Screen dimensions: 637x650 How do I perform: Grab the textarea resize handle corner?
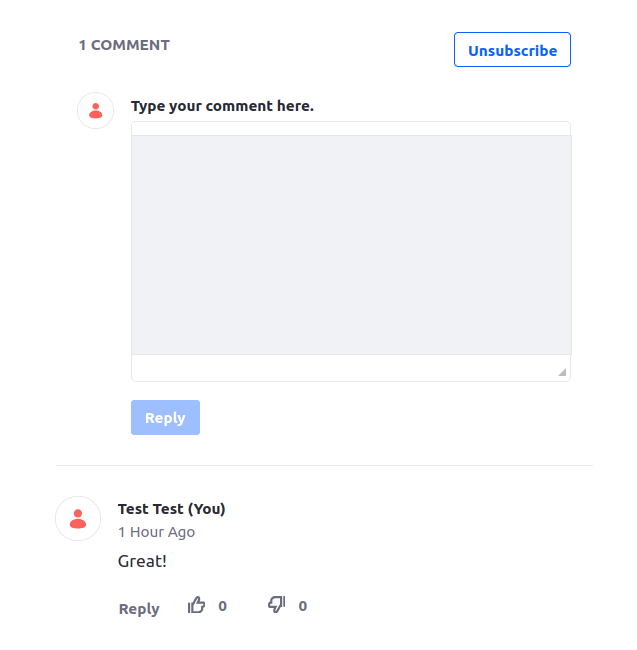[562, 372]
